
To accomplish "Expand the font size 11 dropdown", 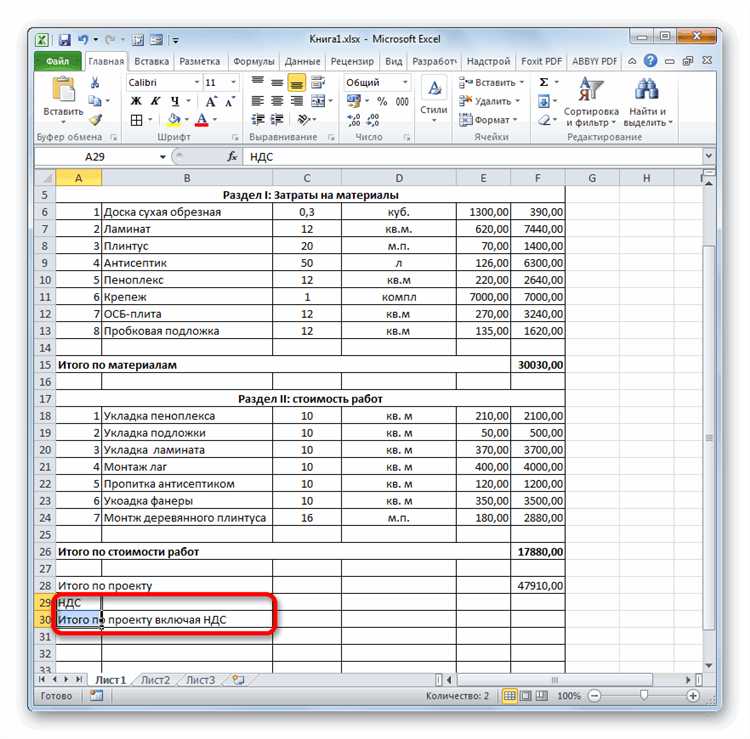I will 233,82.
